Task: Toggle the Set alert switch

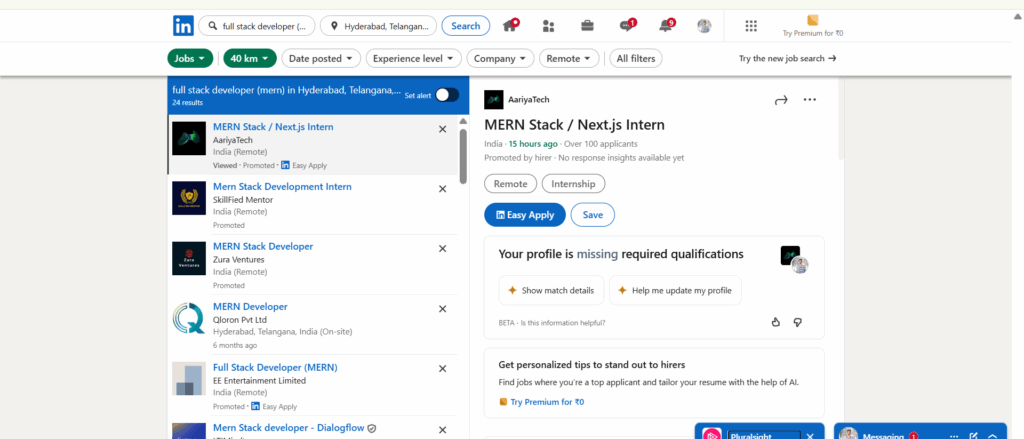Action: (446, 95)
